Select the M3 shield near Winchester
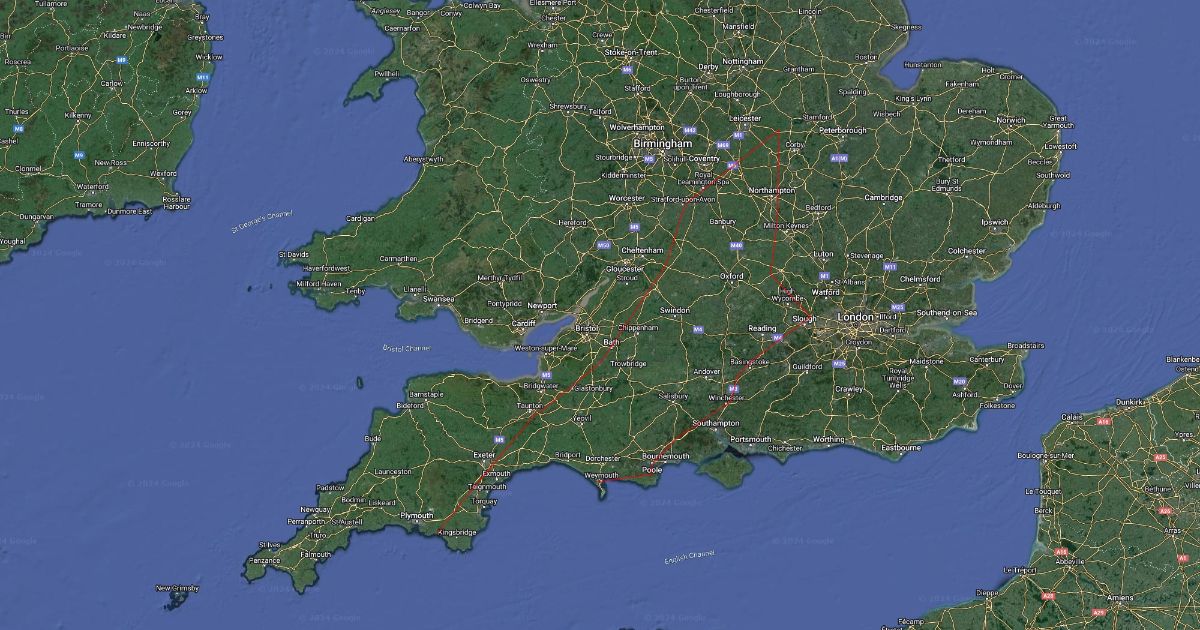Image resolution: width=1200 pixels, height=630 pixels. tap(733, 388)
